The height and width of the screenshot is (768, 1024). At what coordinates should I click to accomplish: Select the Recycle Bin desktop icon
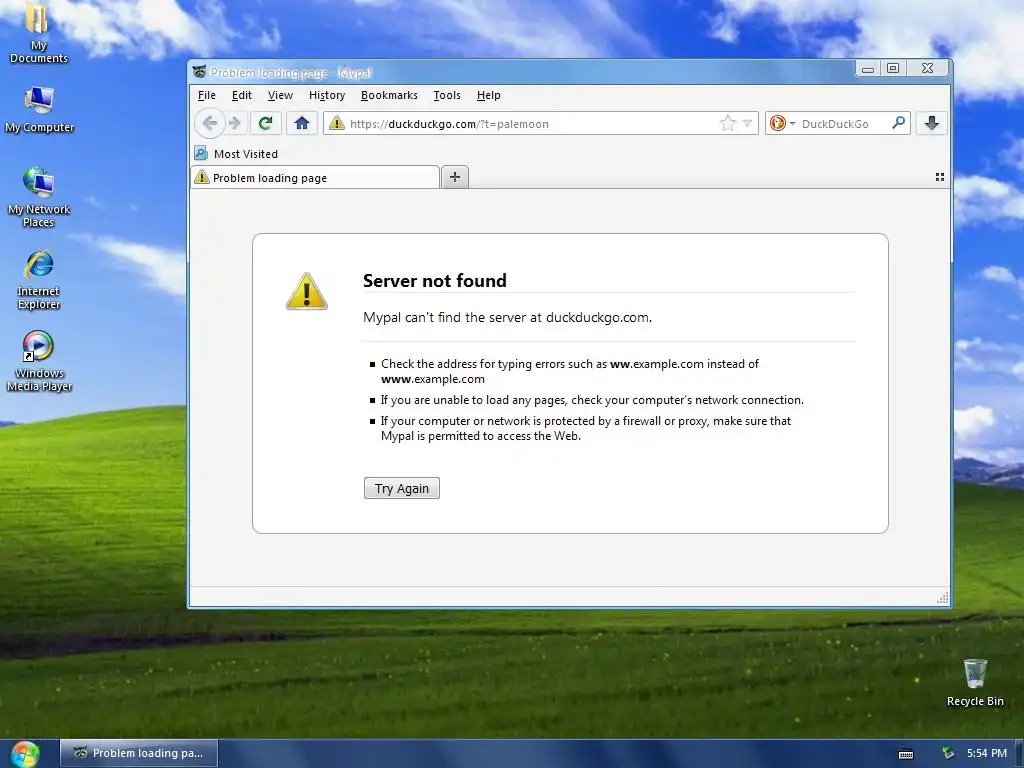click(975, 683)
